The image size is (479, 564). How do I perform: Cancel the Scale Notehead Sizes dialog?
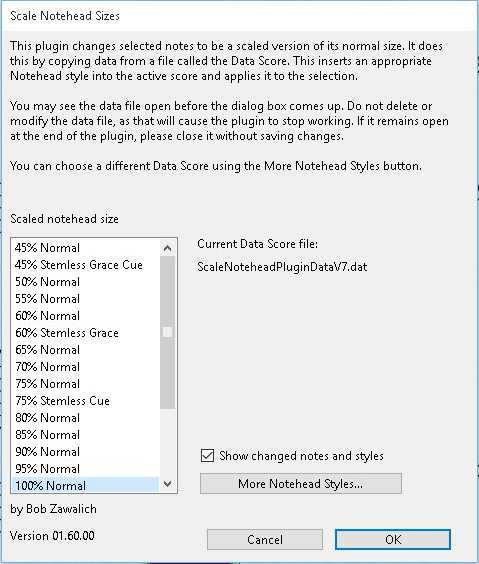pos(265,539)
